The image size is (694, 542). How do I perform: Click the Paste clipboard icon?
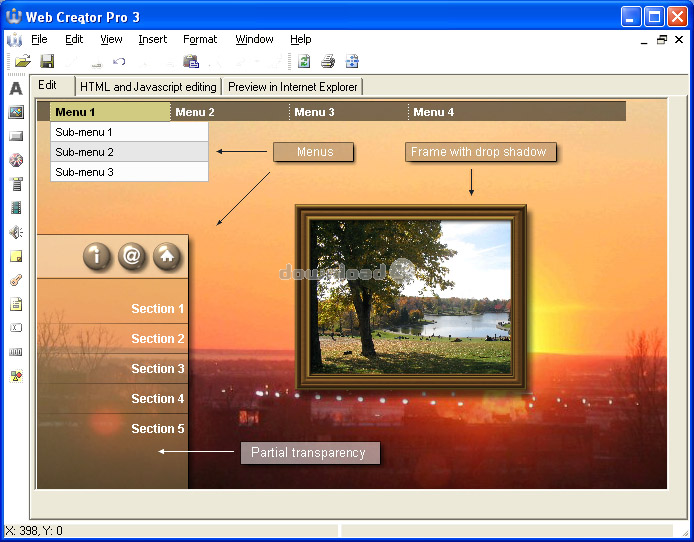click(x=191, y=61)
